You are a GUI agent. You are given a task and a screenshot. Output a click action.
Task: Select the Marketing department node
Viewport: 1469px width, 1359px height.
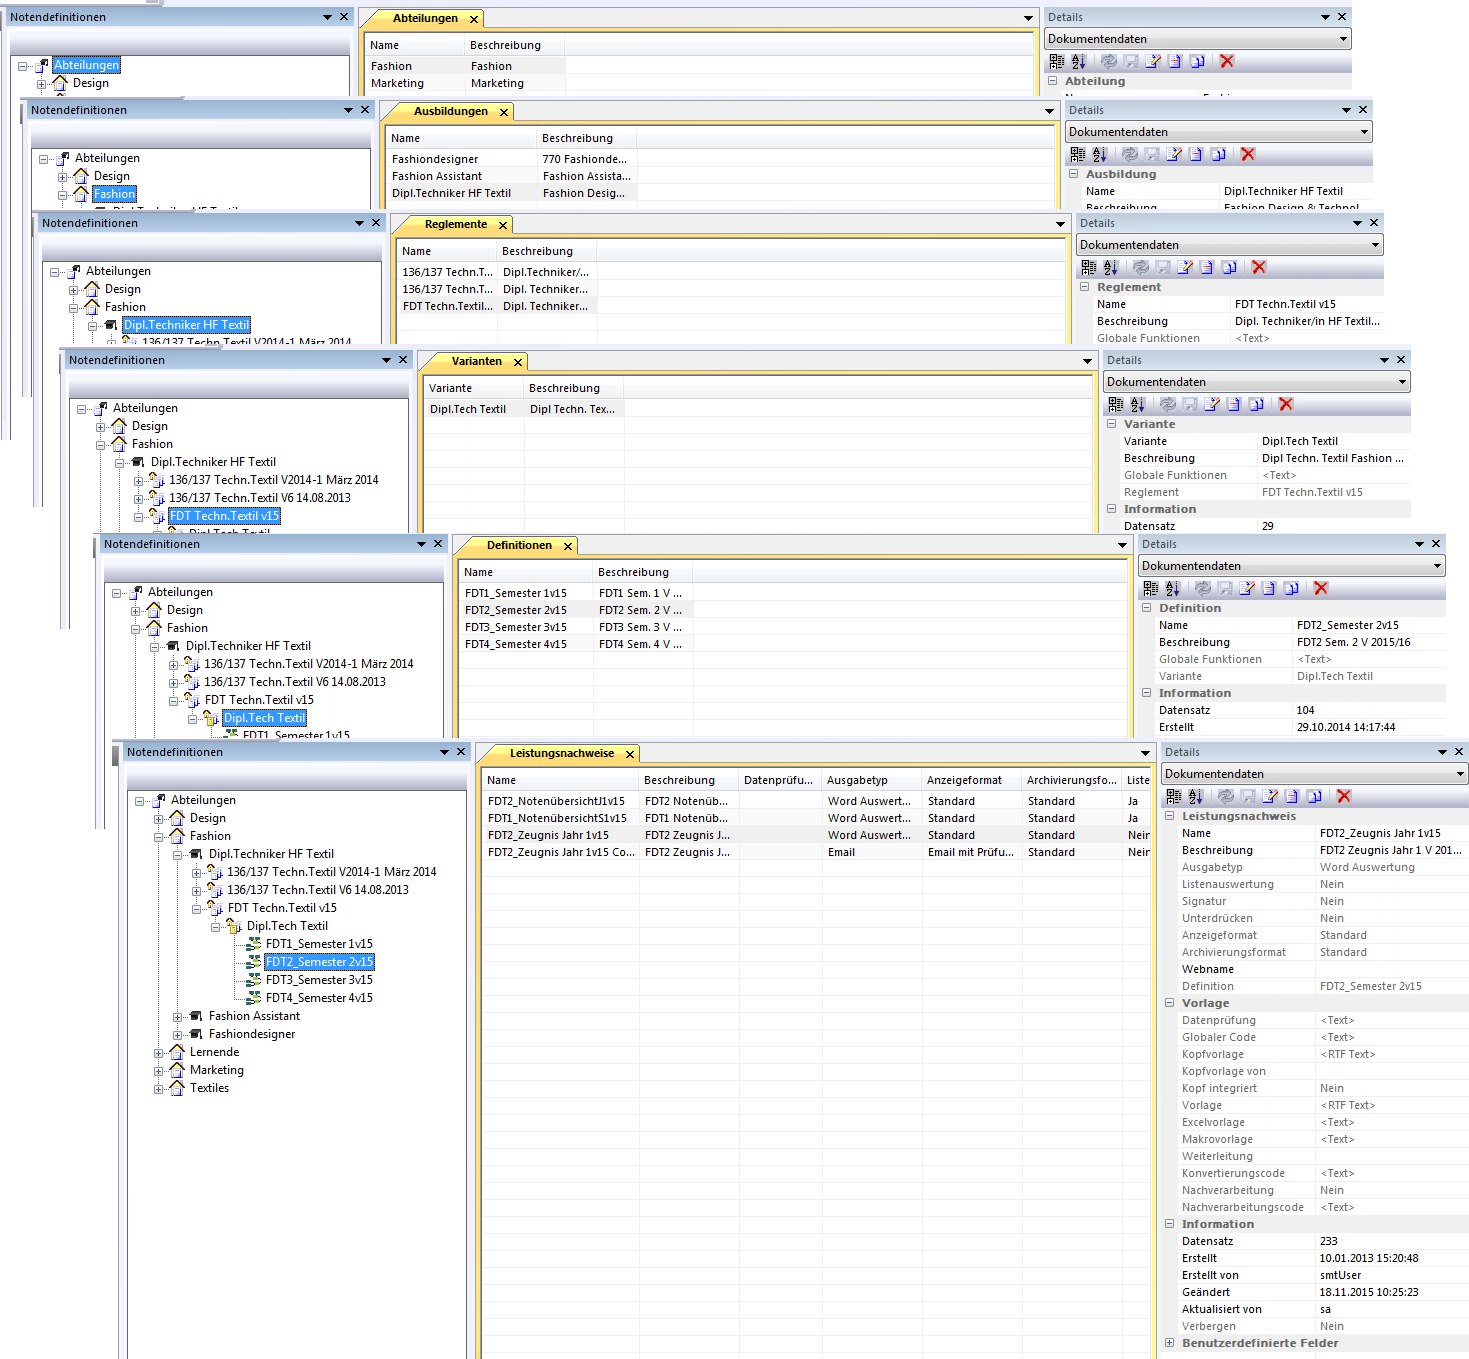[217, 1069]
